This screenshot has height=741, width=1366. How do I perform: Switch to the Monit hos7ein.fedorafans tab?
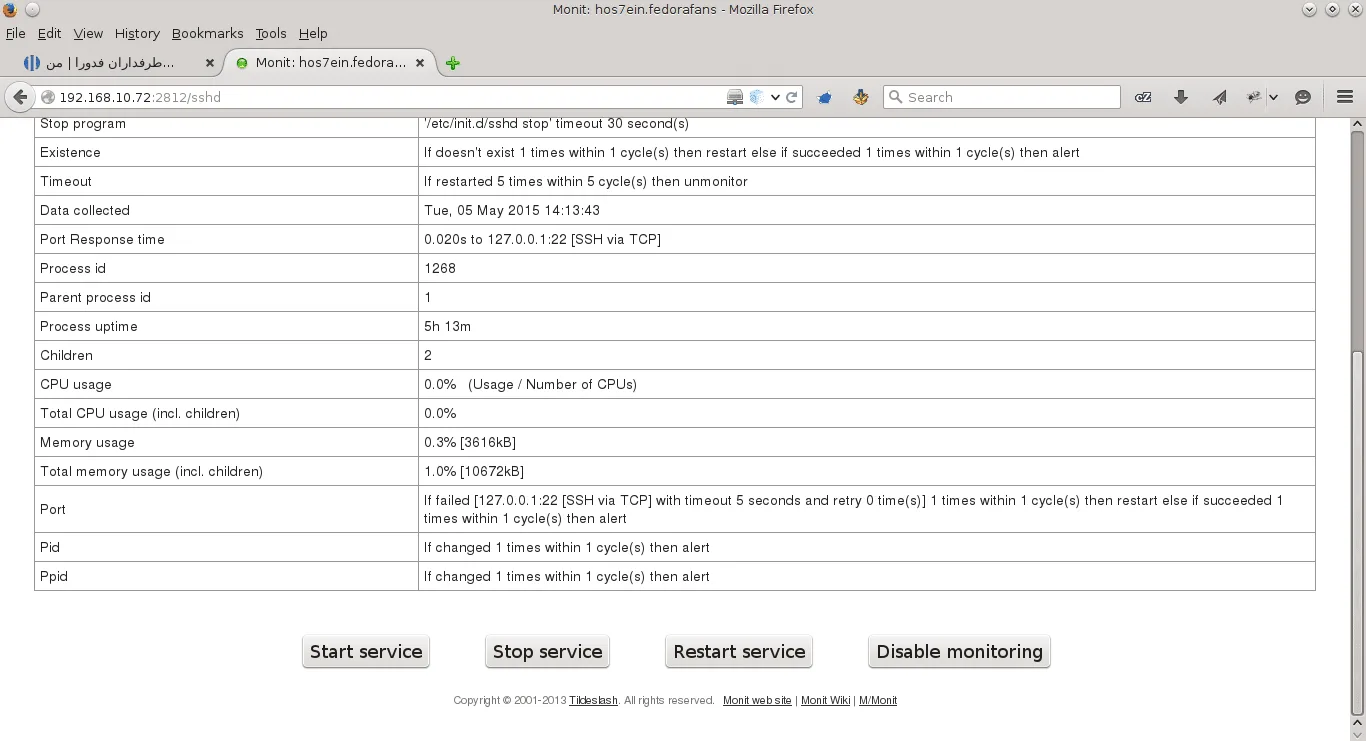(x=330, y=62)
